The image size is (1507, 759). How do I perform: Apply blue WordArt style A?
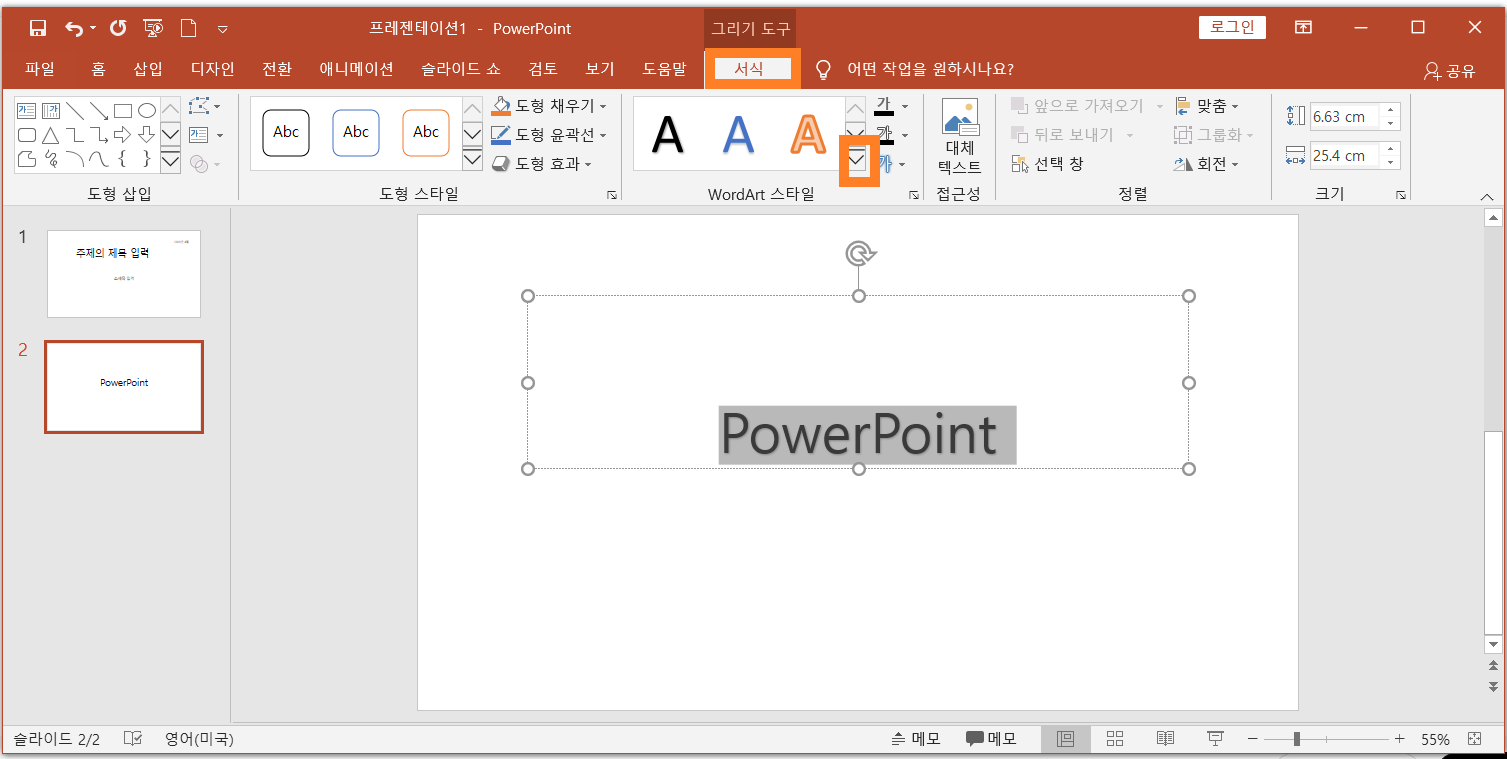(x=738, y=134)
